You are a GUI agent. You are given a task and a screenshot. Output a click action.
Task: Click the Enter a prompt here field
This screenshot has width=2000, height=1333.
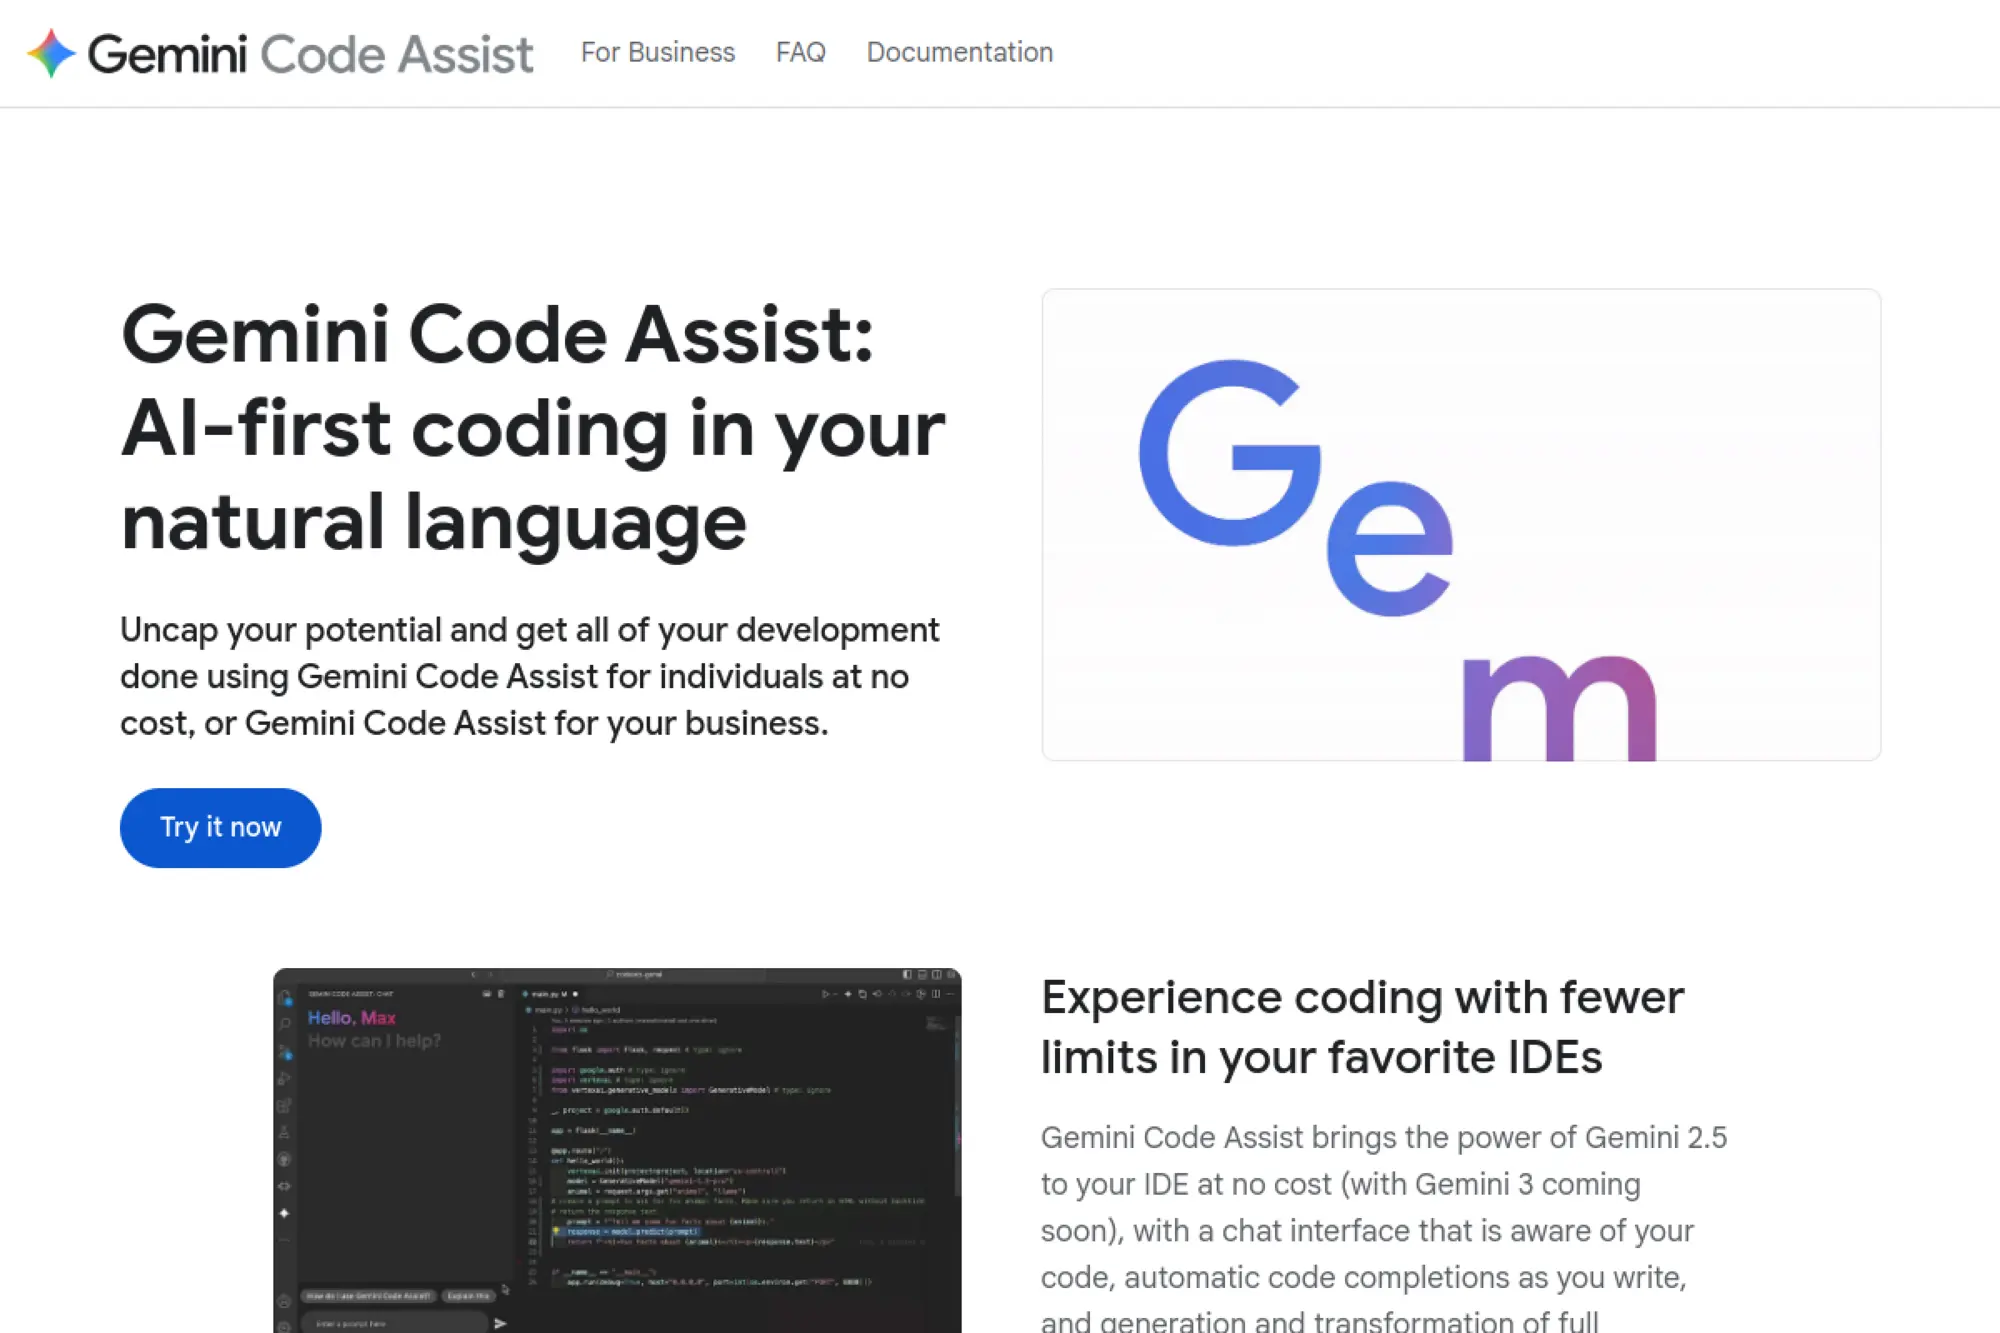pos(394,1322)
